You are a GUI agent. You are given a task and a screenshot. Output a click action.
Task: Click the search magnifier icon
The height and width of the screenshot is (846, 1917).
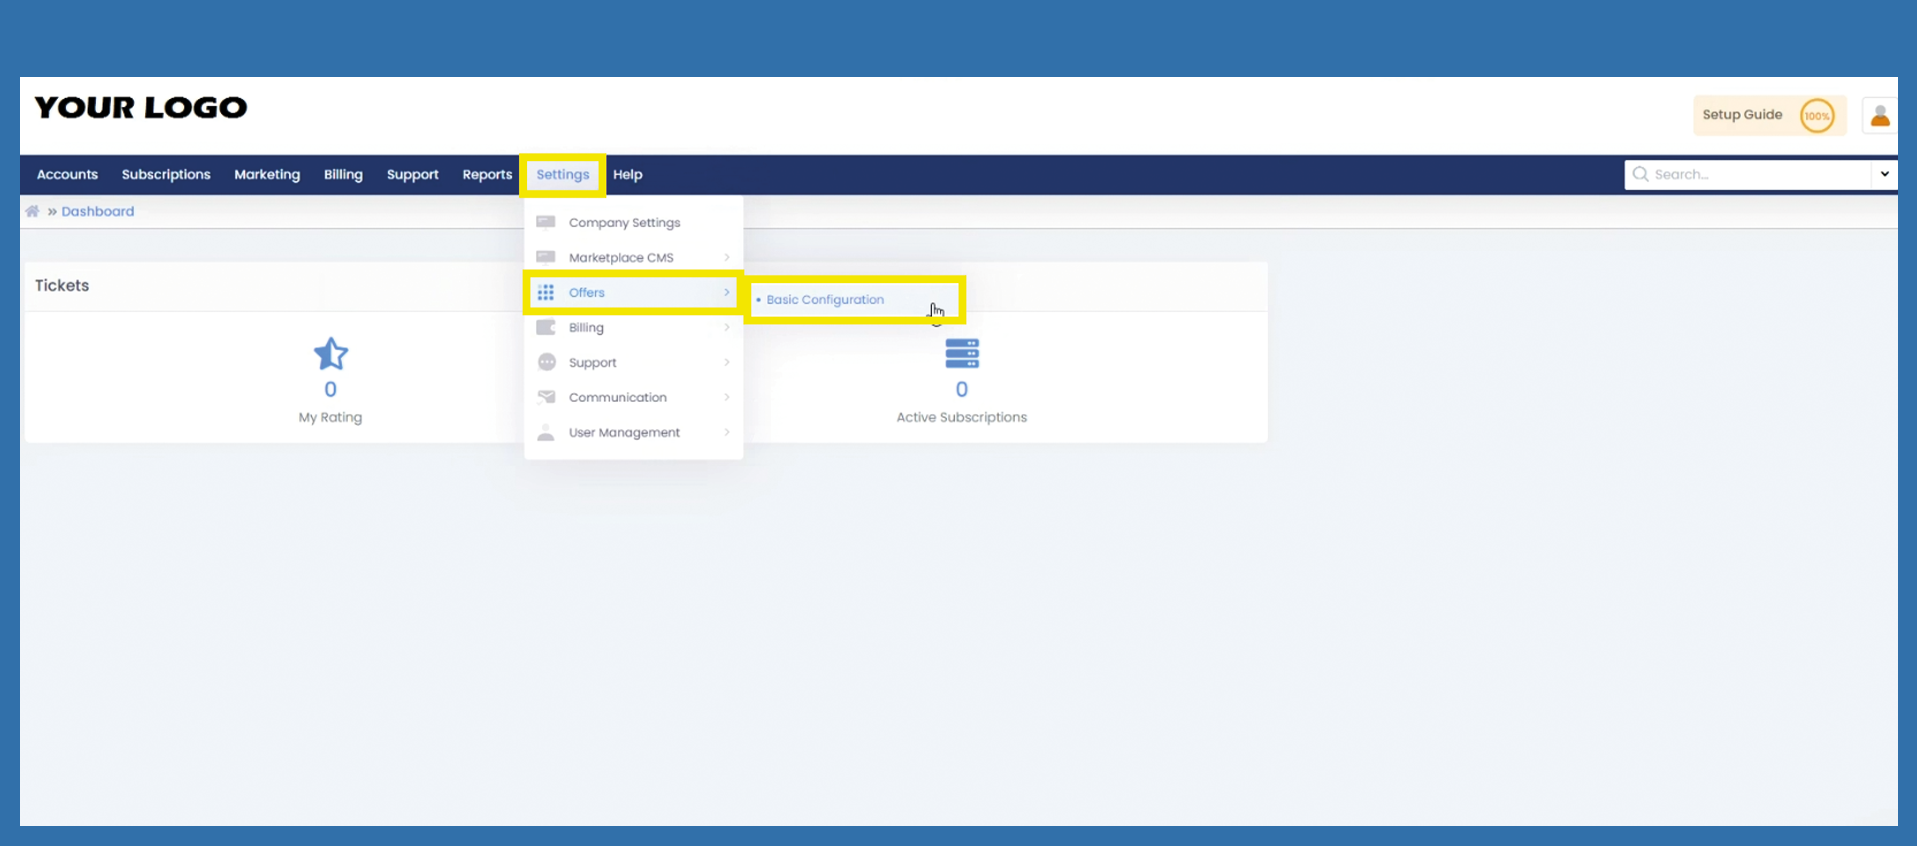pyautogui.click(x=1640, y=174)
